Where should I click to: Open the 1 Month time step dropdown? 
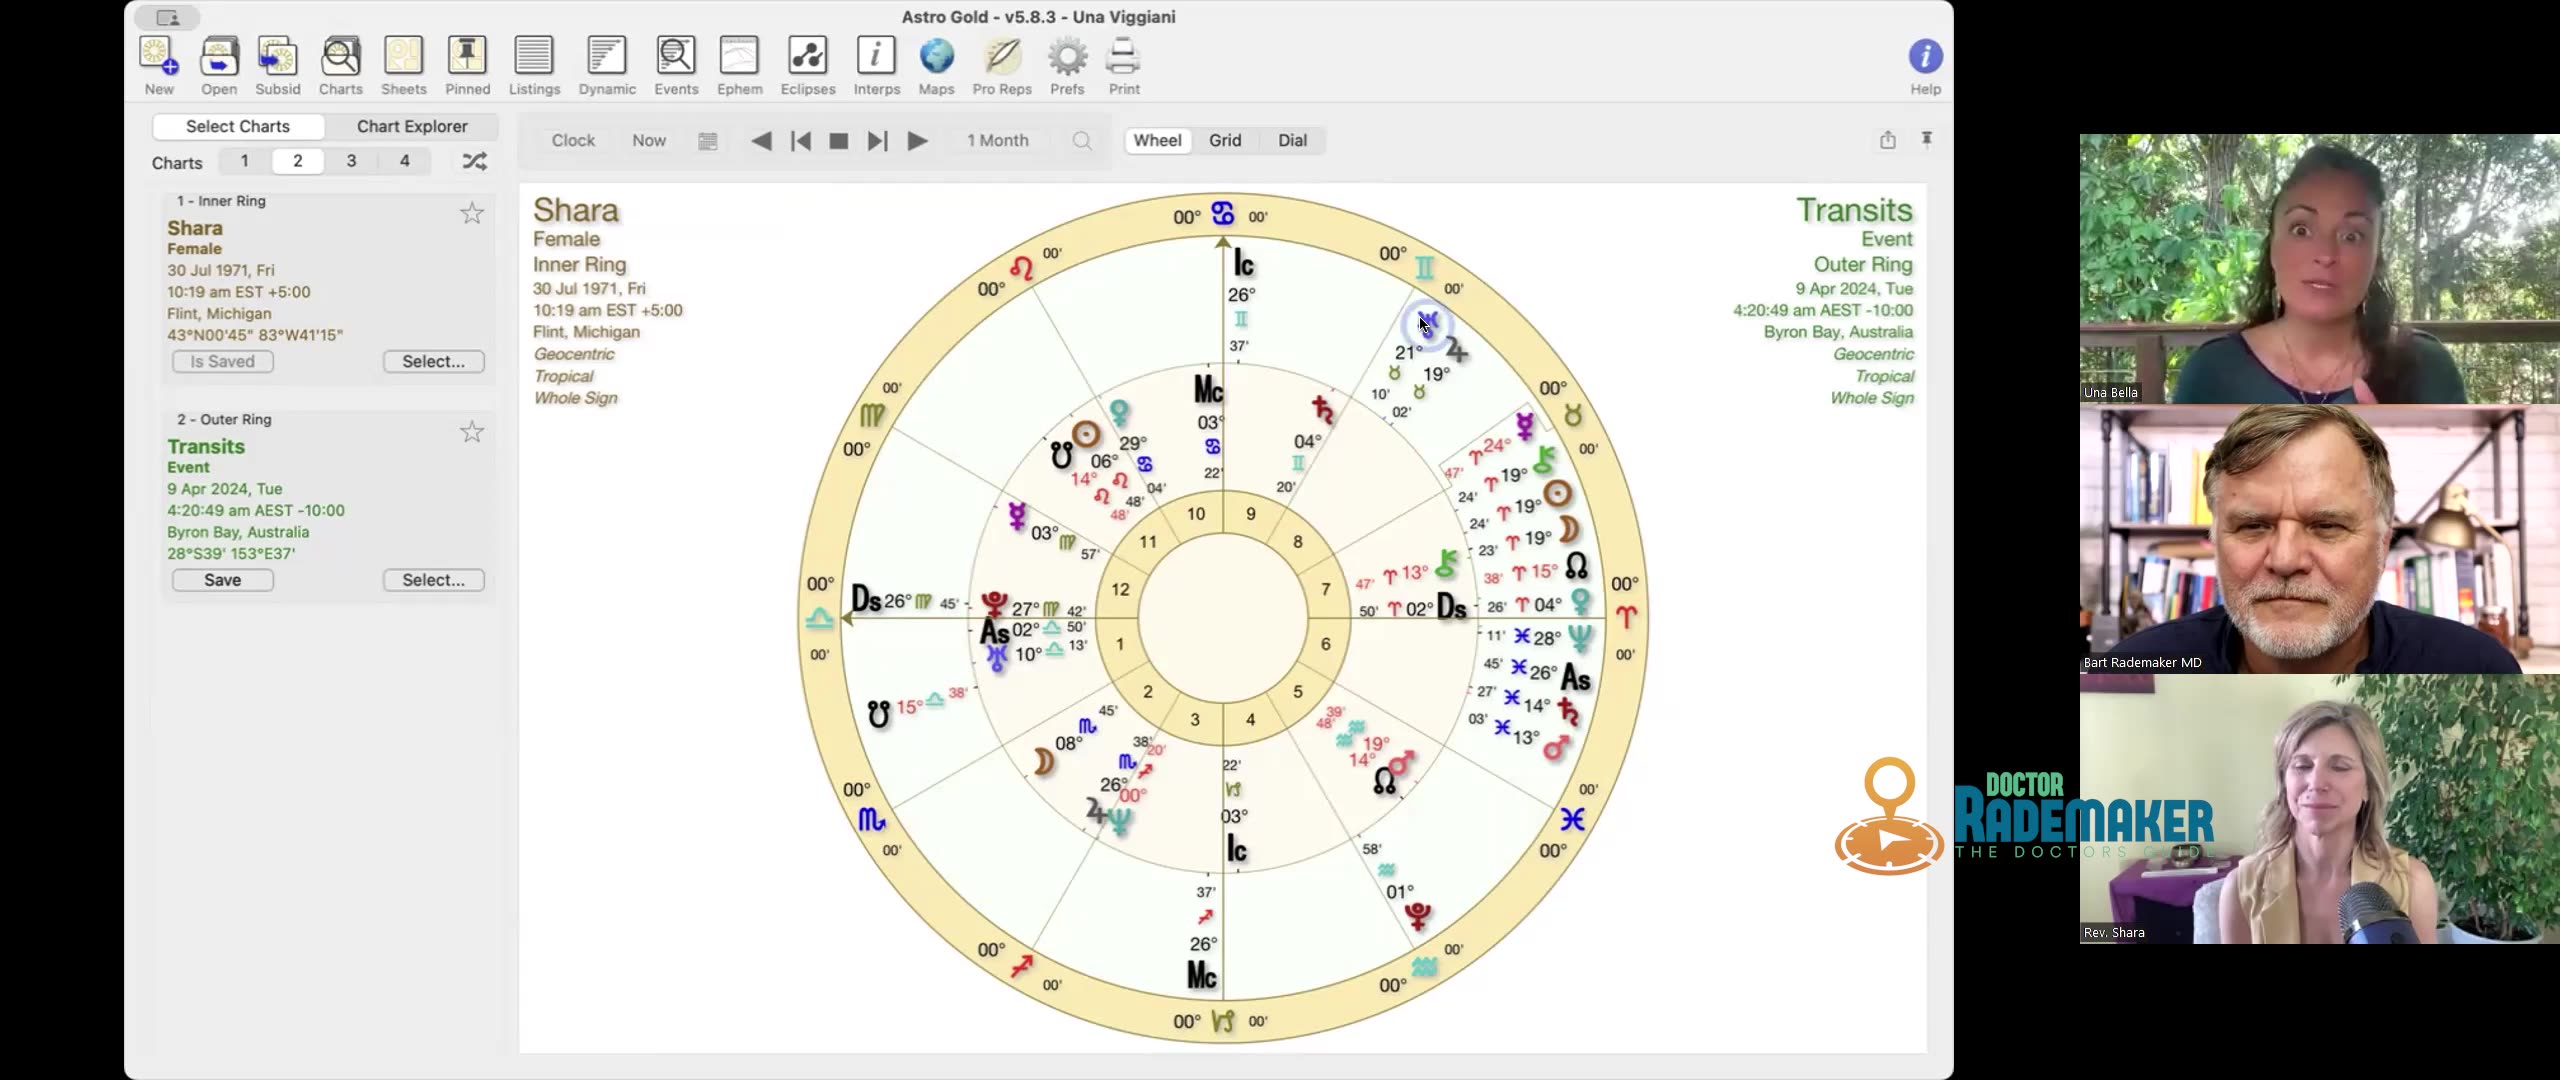pyautogui.click(x=997, y=140)
